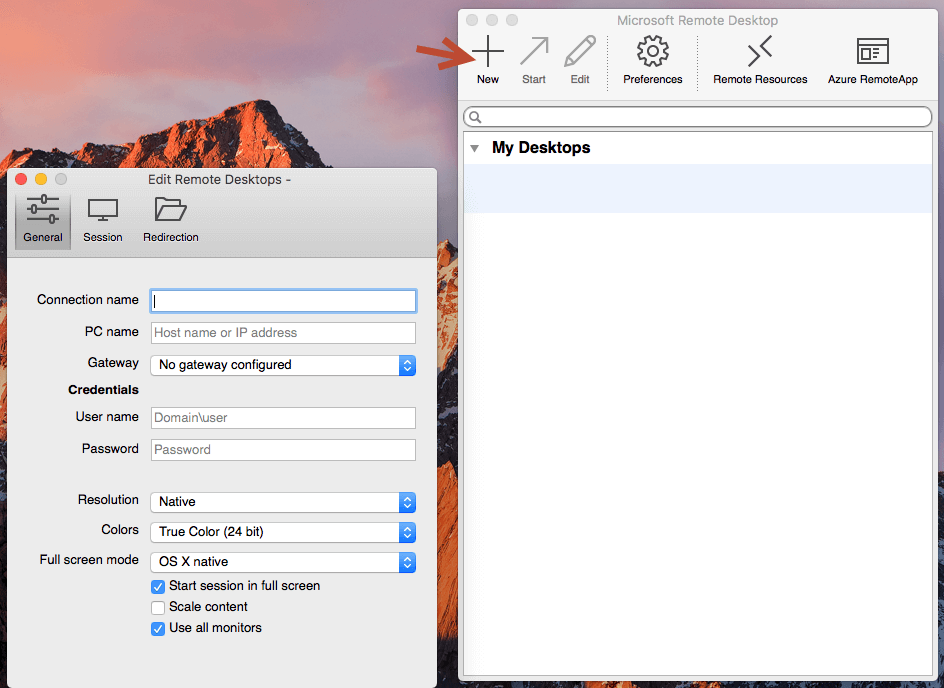Click the My Desktops heading text
944x688 pixels.
pyautogui.click(x=541, y=148)
